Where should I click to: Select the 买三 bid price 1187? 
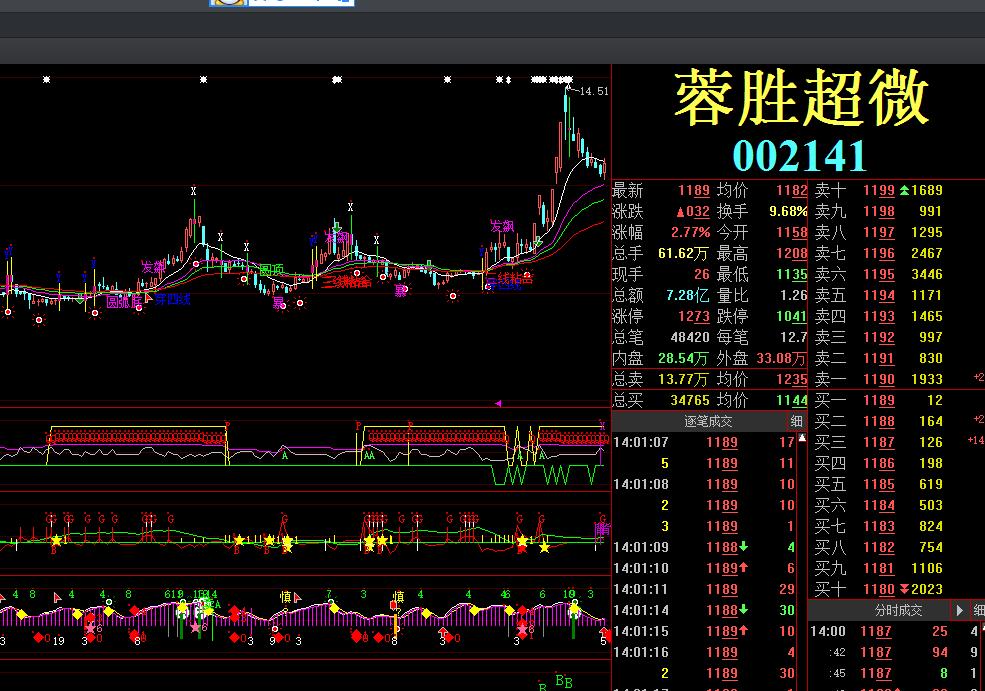879,442
